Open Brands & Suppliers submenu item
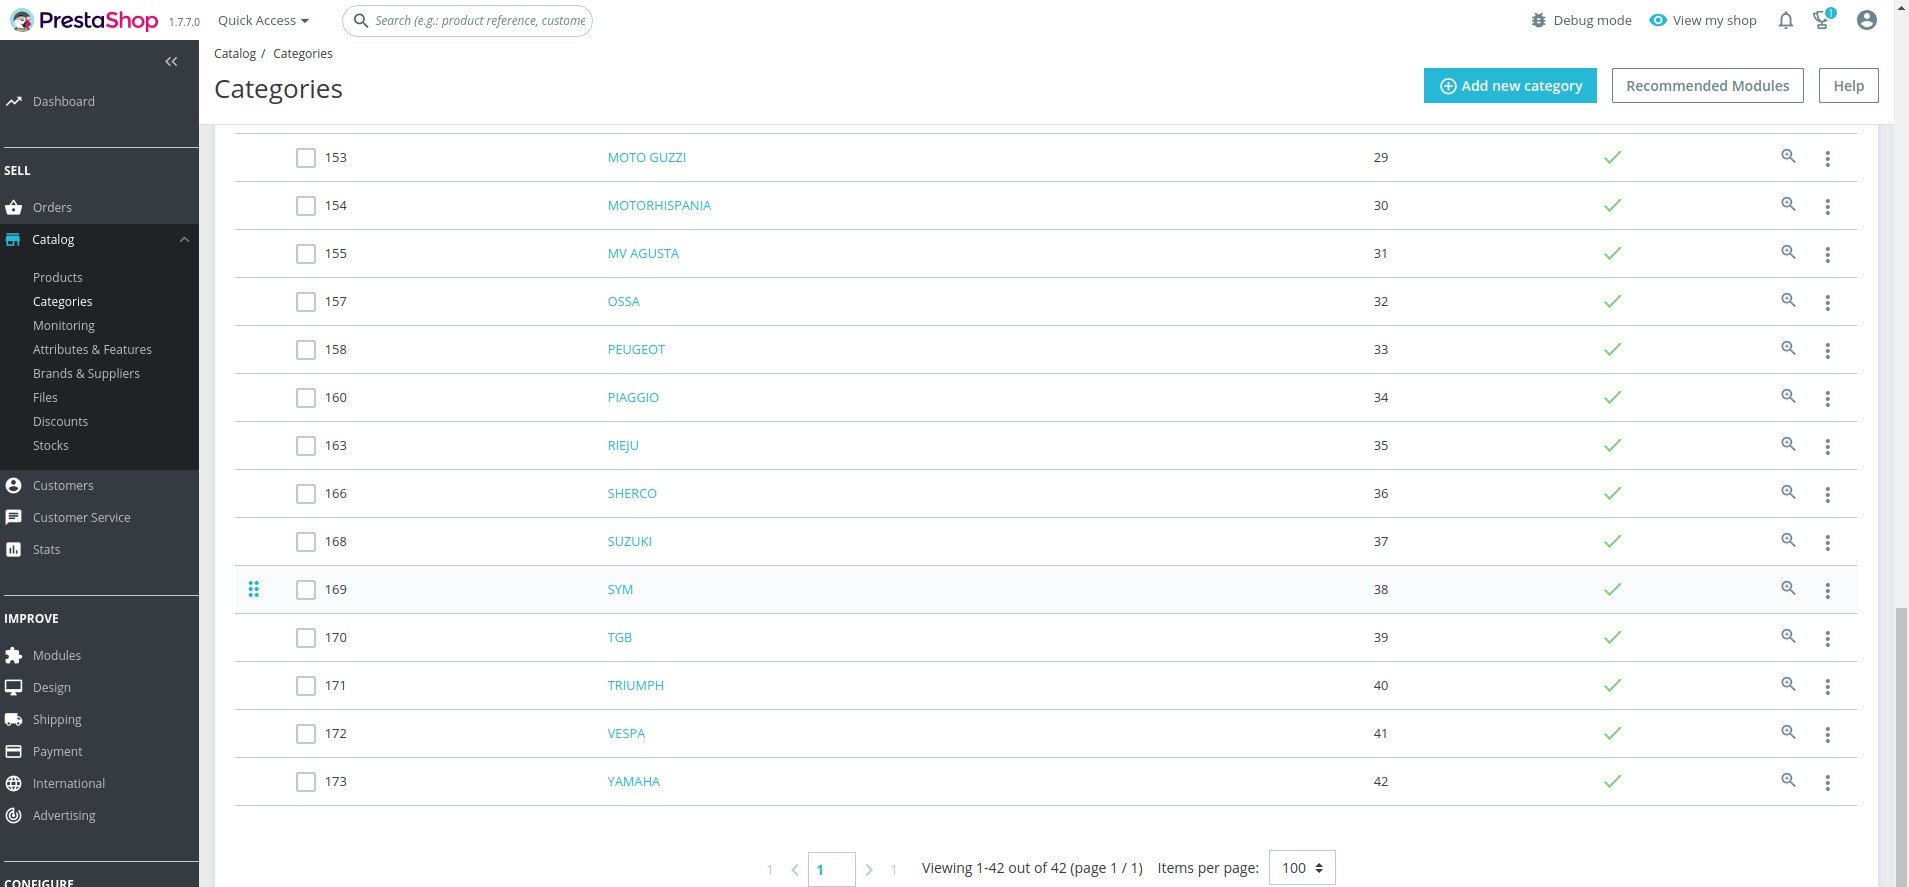Viewport: 1909px width, 887px height. click(86, 373)
